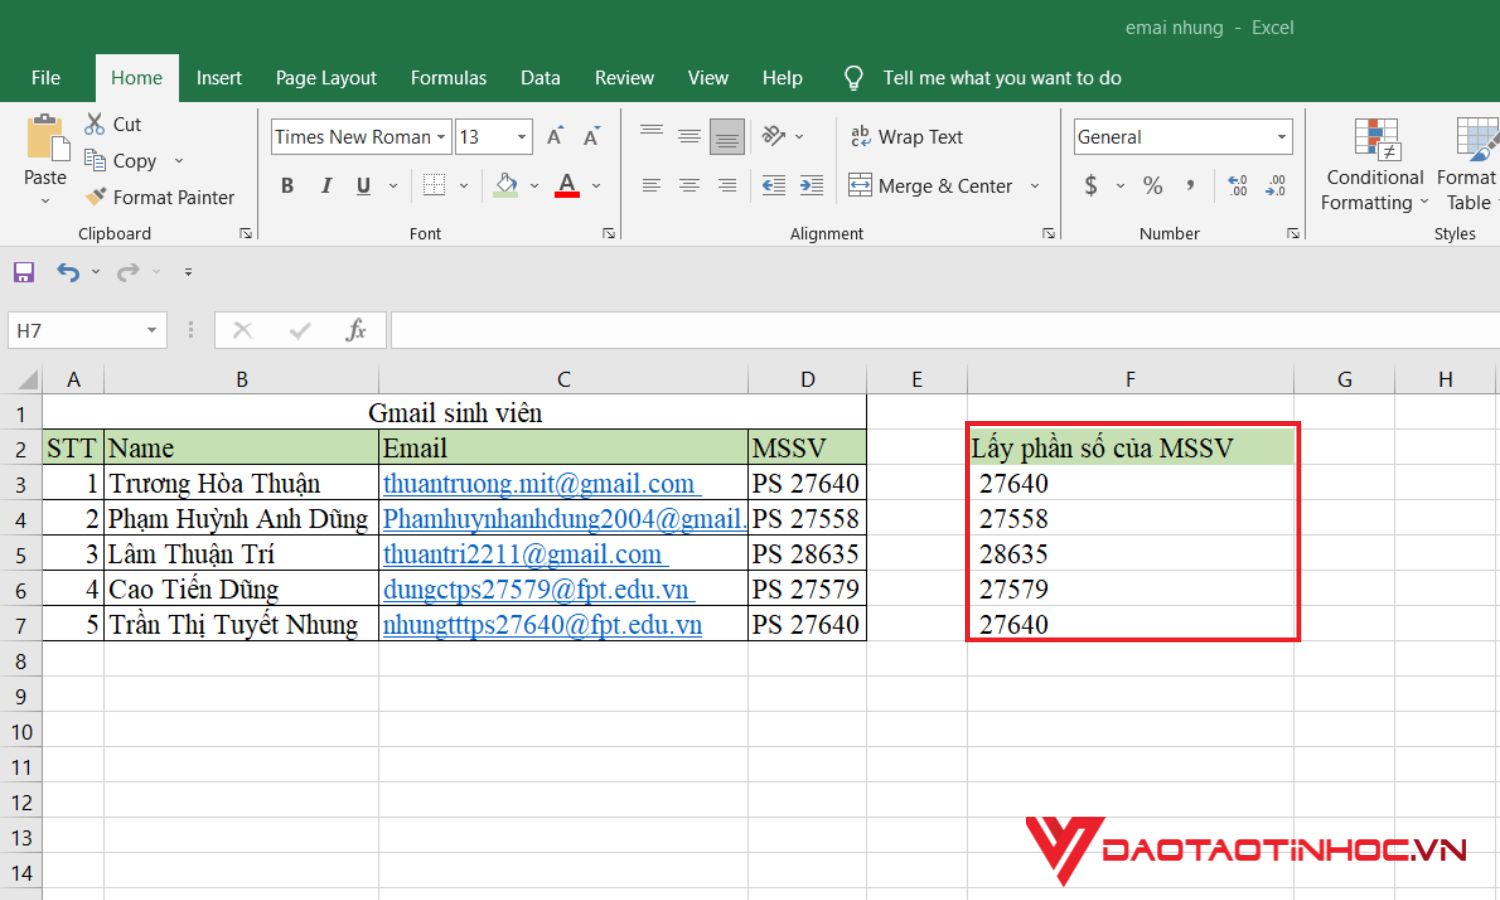Screen dimensions: 1500x900
Task: Click the Copy icon
Action: click(96, 160)
